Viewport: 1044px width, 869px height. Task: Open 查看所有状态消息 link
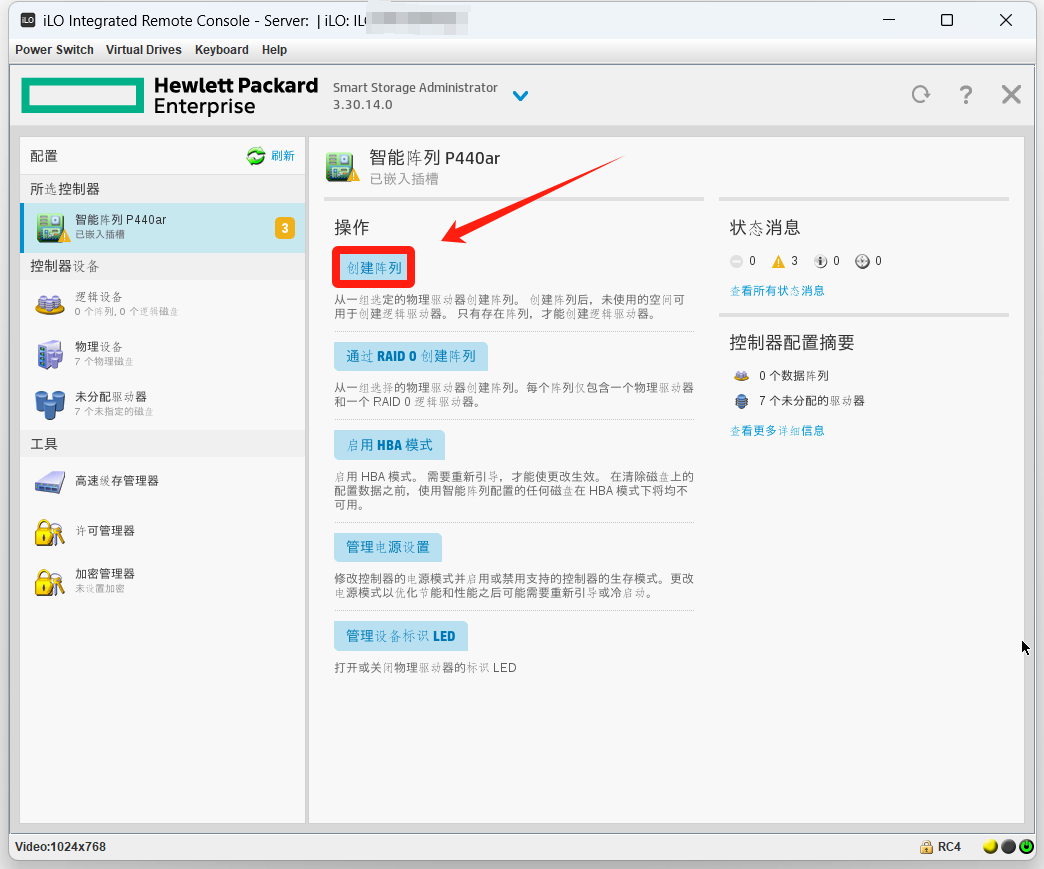pyautogui.click(x=777, y=291)
